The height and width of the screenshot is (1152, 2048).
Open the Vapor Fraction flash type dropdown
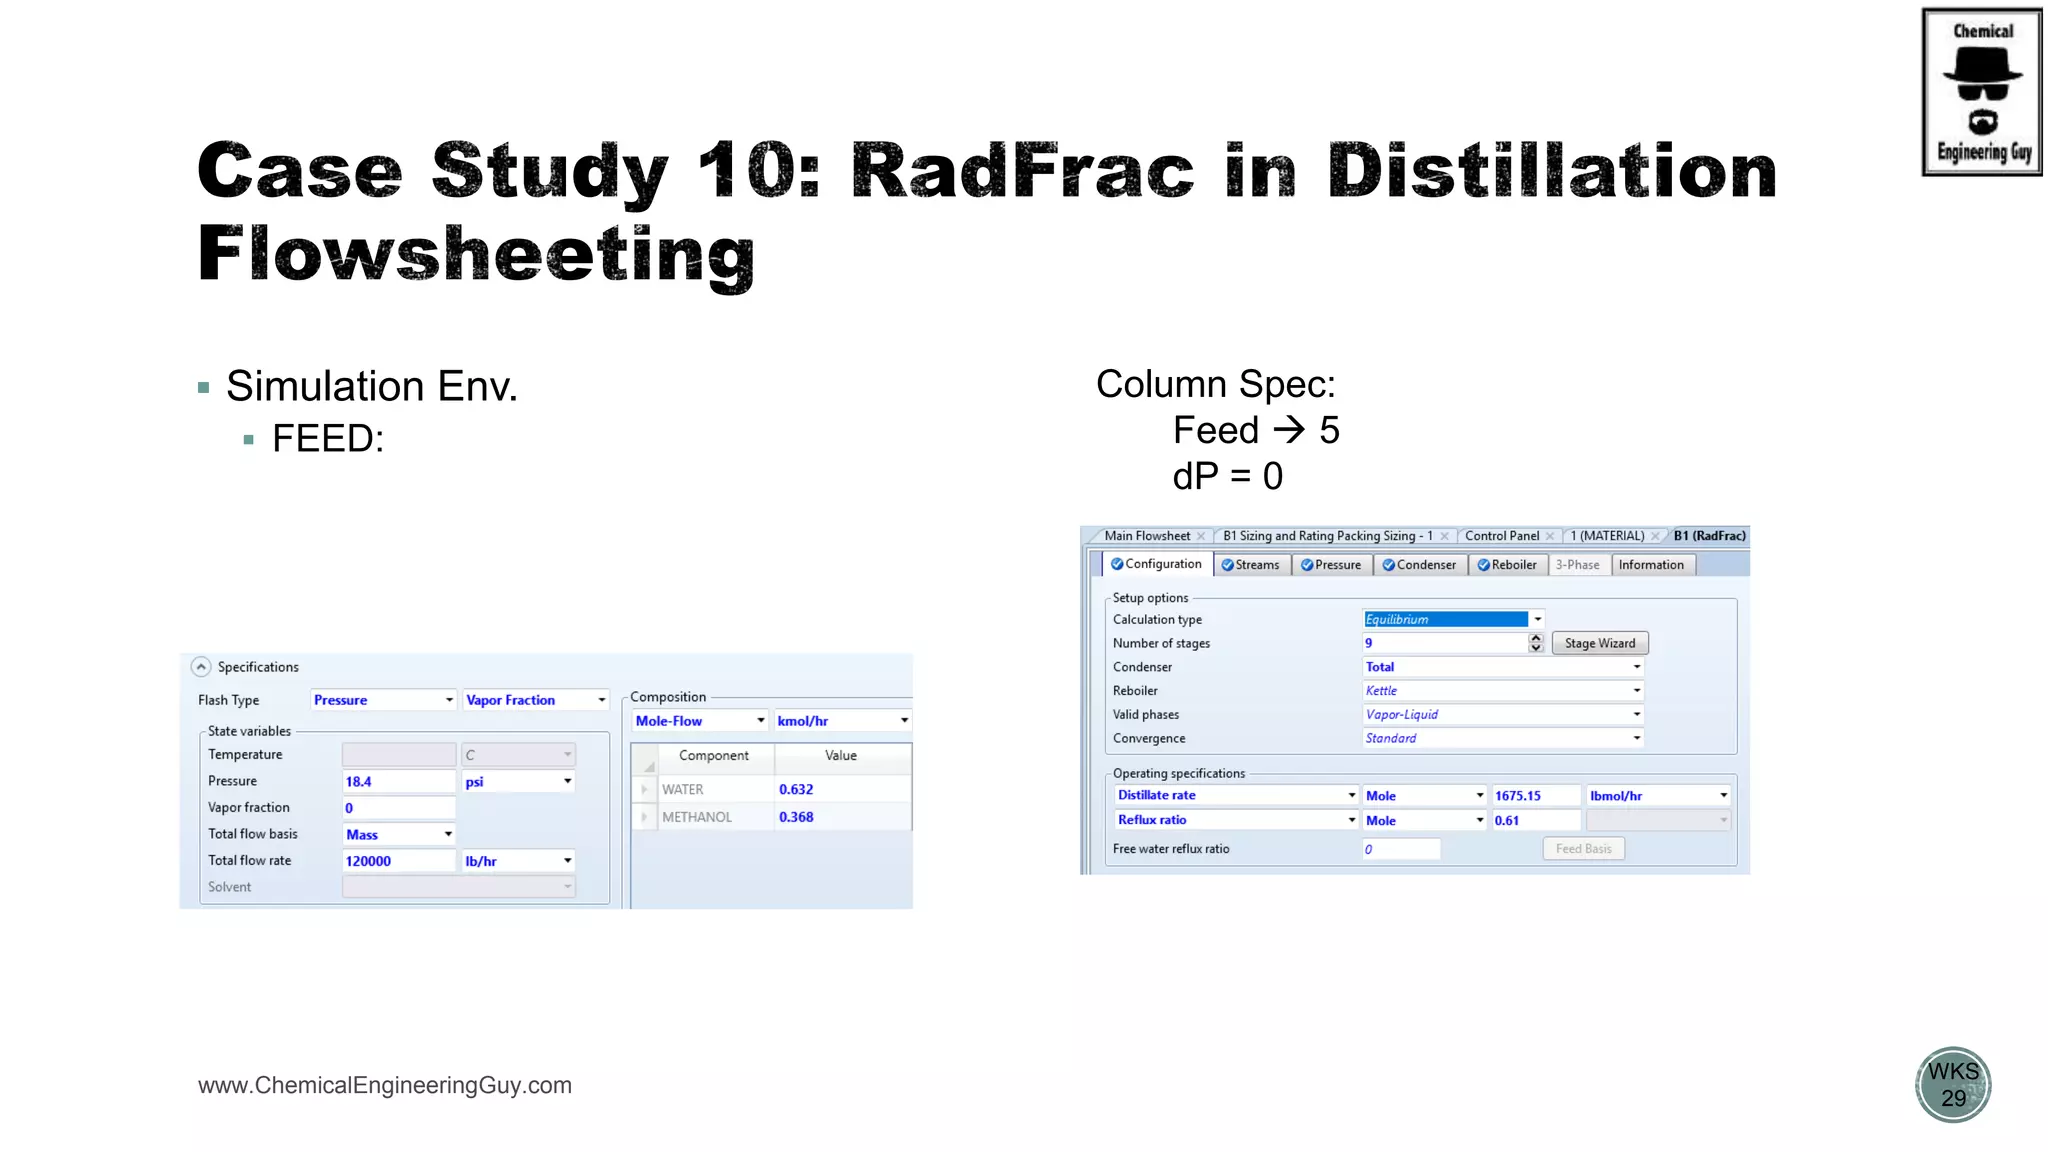coord(536,700)
